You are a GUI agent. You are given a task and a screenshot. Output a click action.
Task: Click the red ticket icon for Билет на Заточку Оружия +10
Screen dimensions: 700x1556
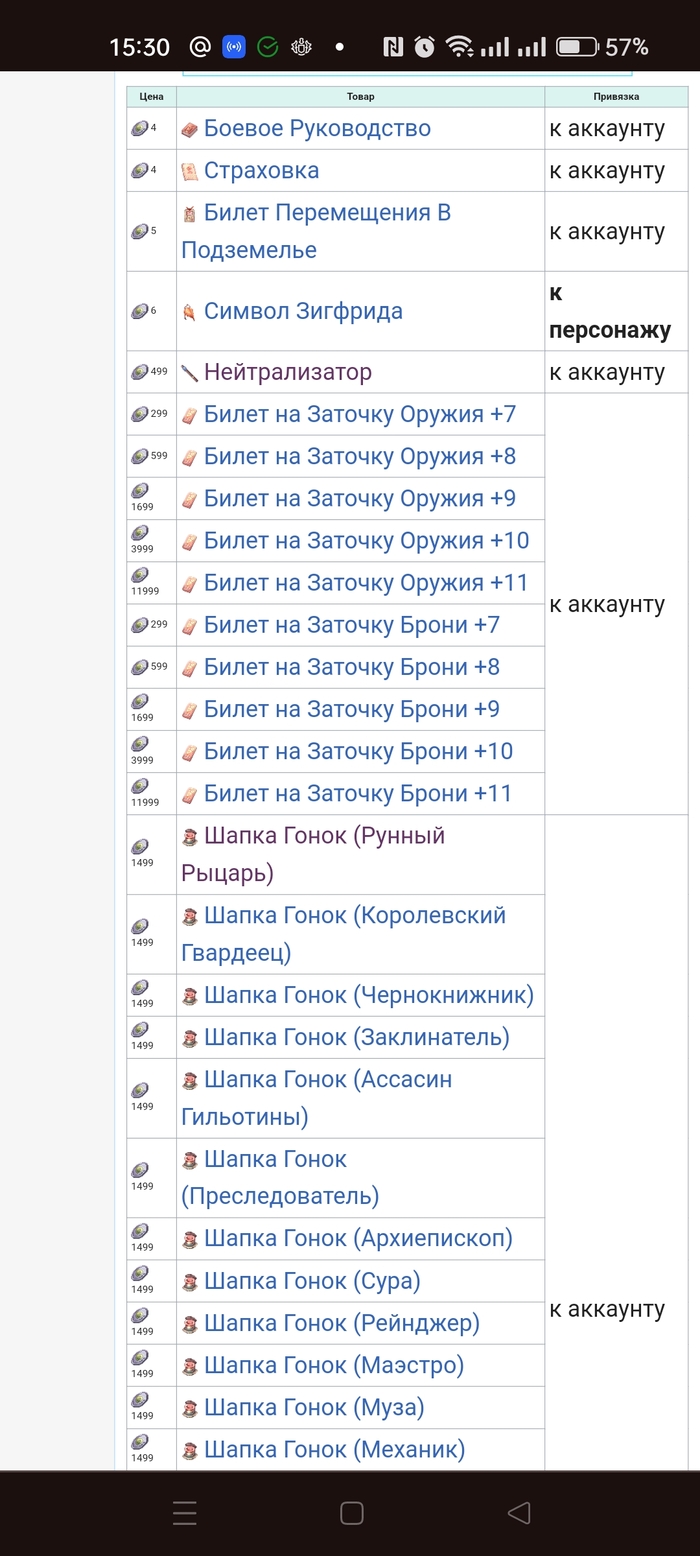tap(192, 540)
